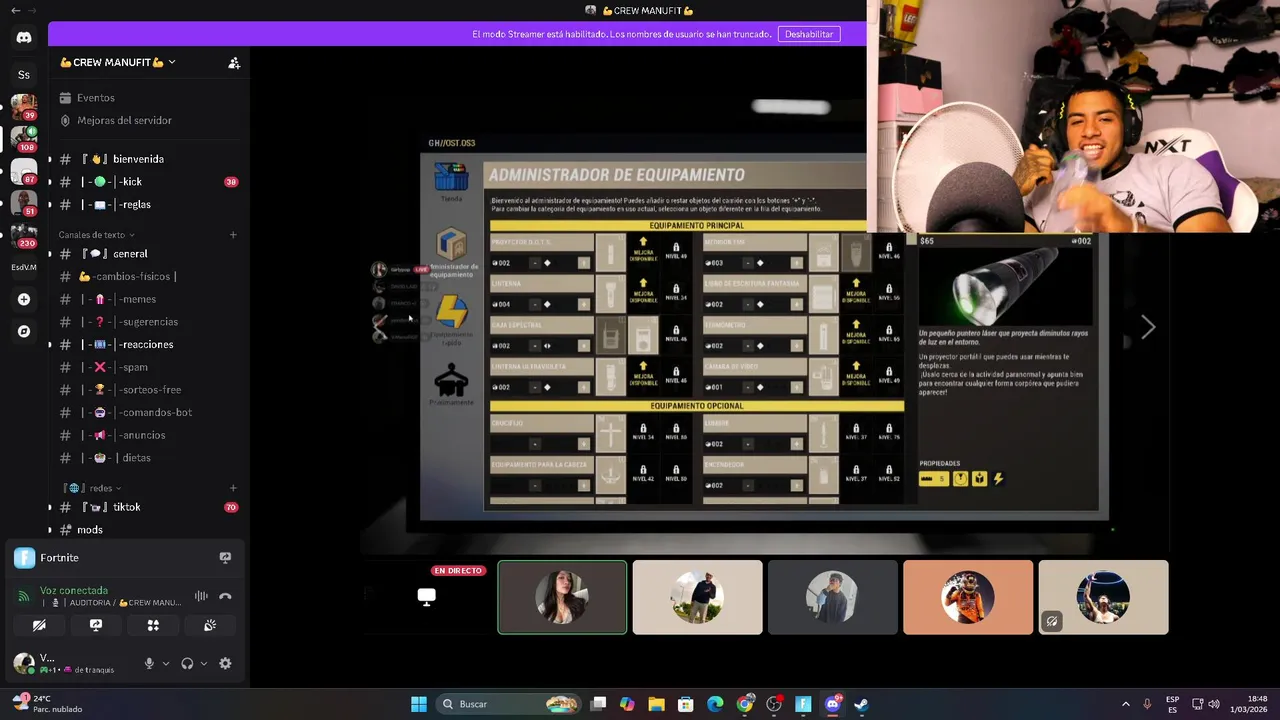
Task: Disable Streamer mode with Deshabilitar
Action: pos(809,34)
